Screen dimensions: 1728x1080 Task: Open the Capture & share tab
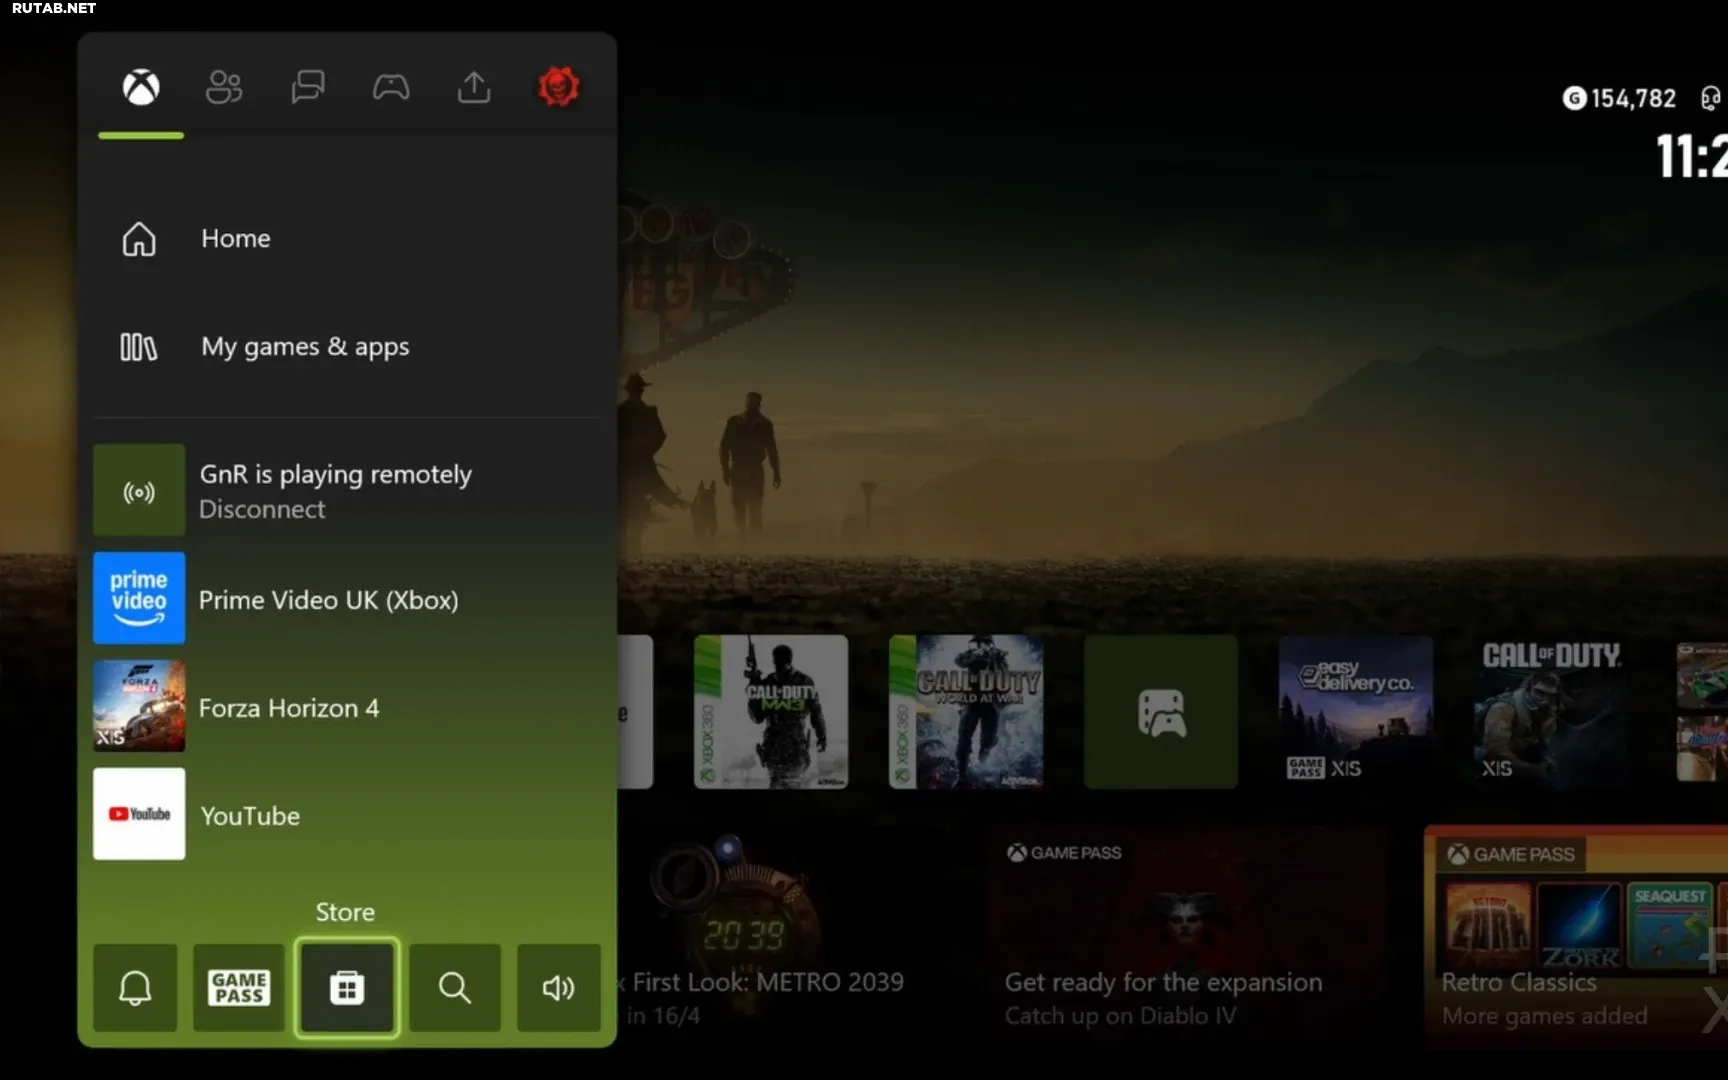(x=474, y=88)
